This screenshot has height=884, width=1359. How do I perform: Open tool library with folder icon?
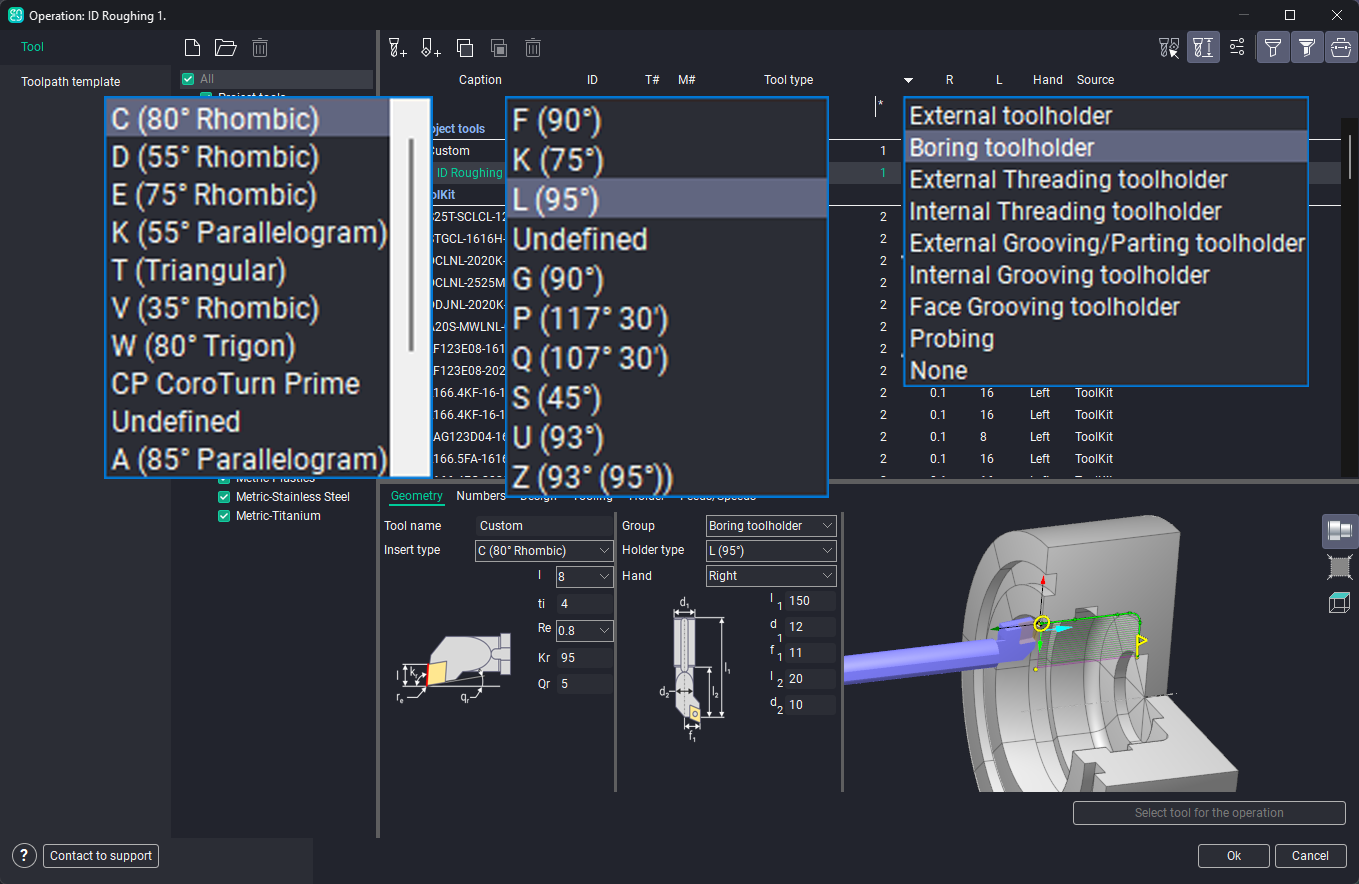click(x=226, y=47)
